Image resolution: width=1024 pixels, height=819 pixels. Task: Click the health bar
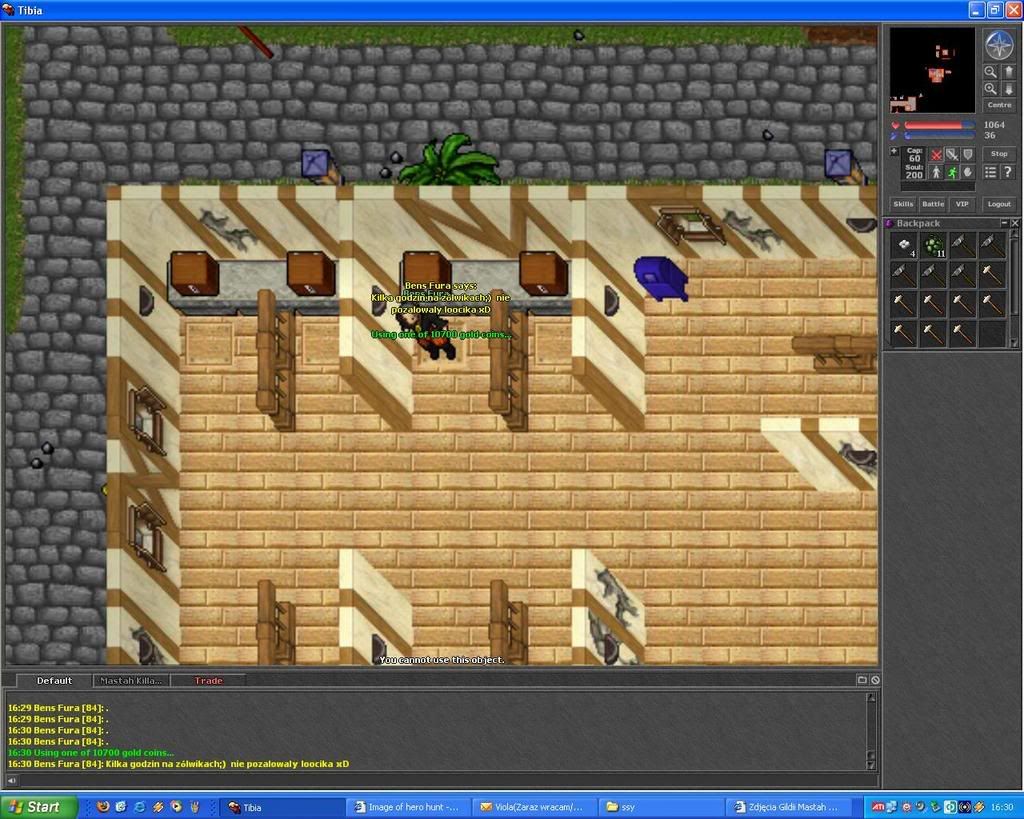(939, 125)
